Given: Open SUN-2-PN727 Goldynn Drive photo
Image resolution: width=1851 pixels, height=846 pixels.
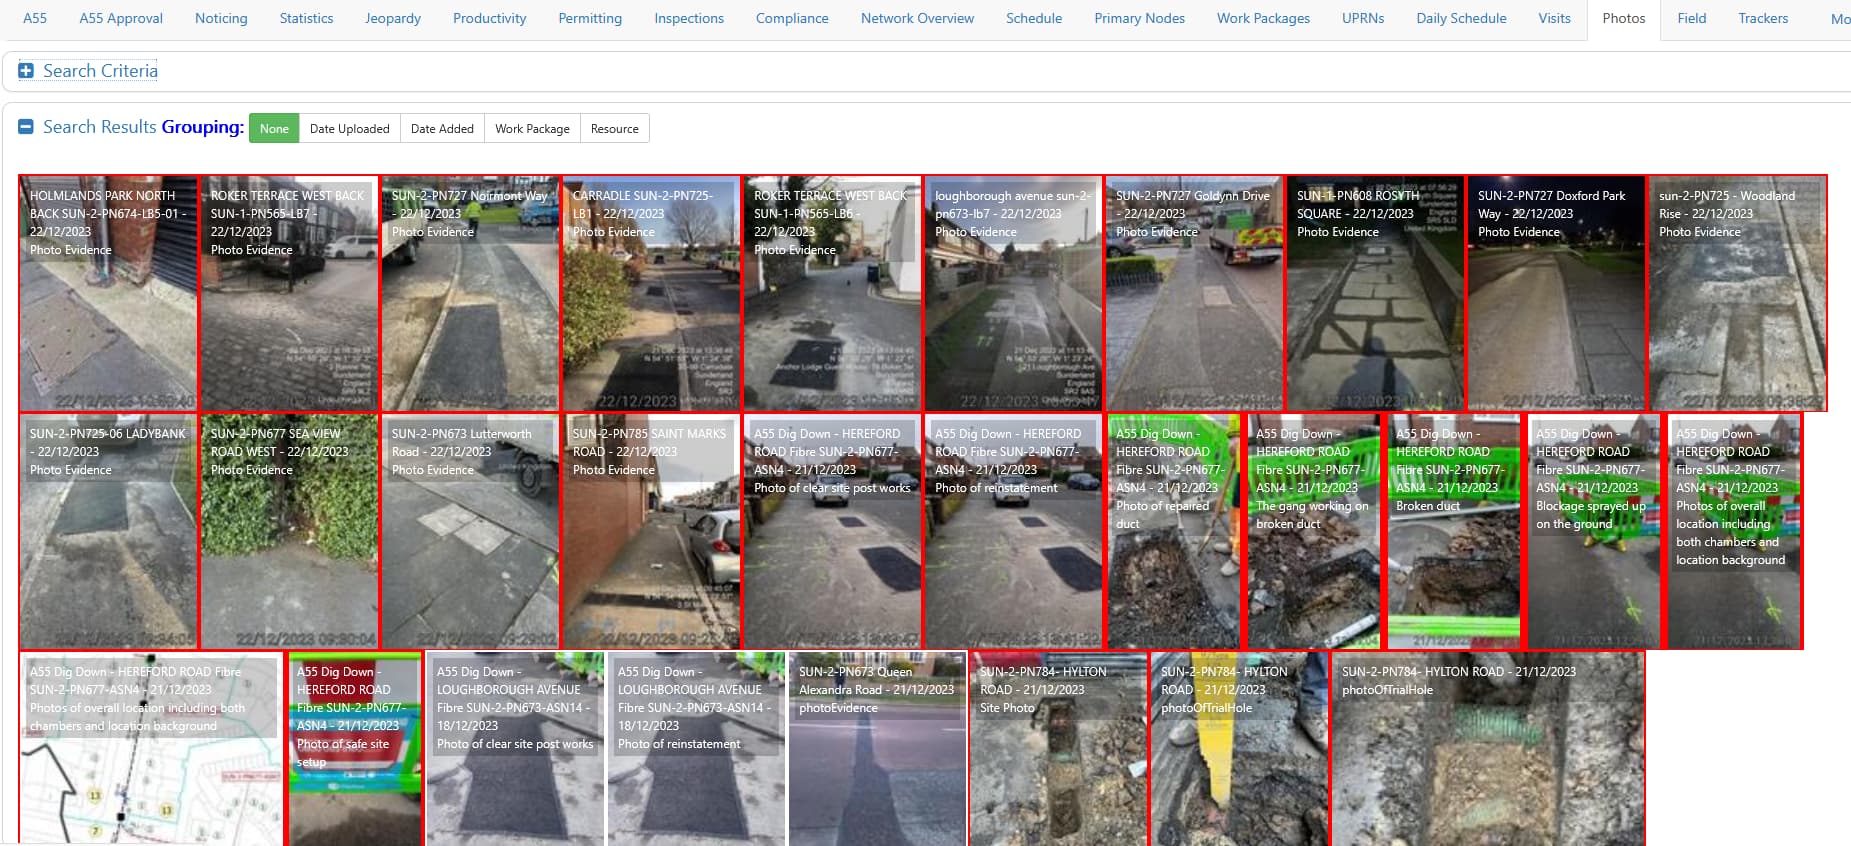Looking at the screenshot, I should pyautogui.click(x=1194, y=293).
